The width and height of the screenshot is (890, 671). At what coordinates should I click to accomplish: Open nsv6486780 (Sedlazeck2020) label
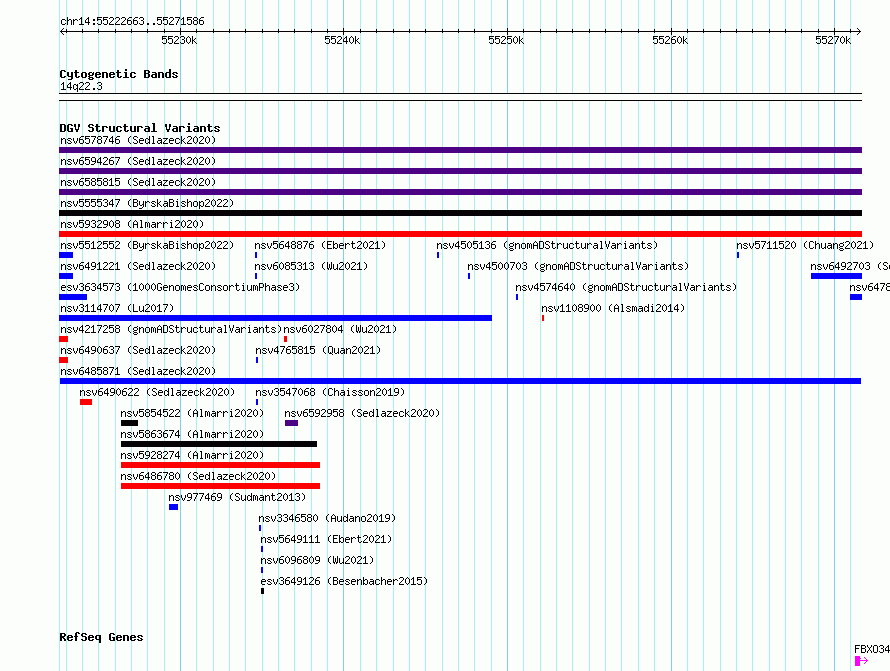(198, 476)
